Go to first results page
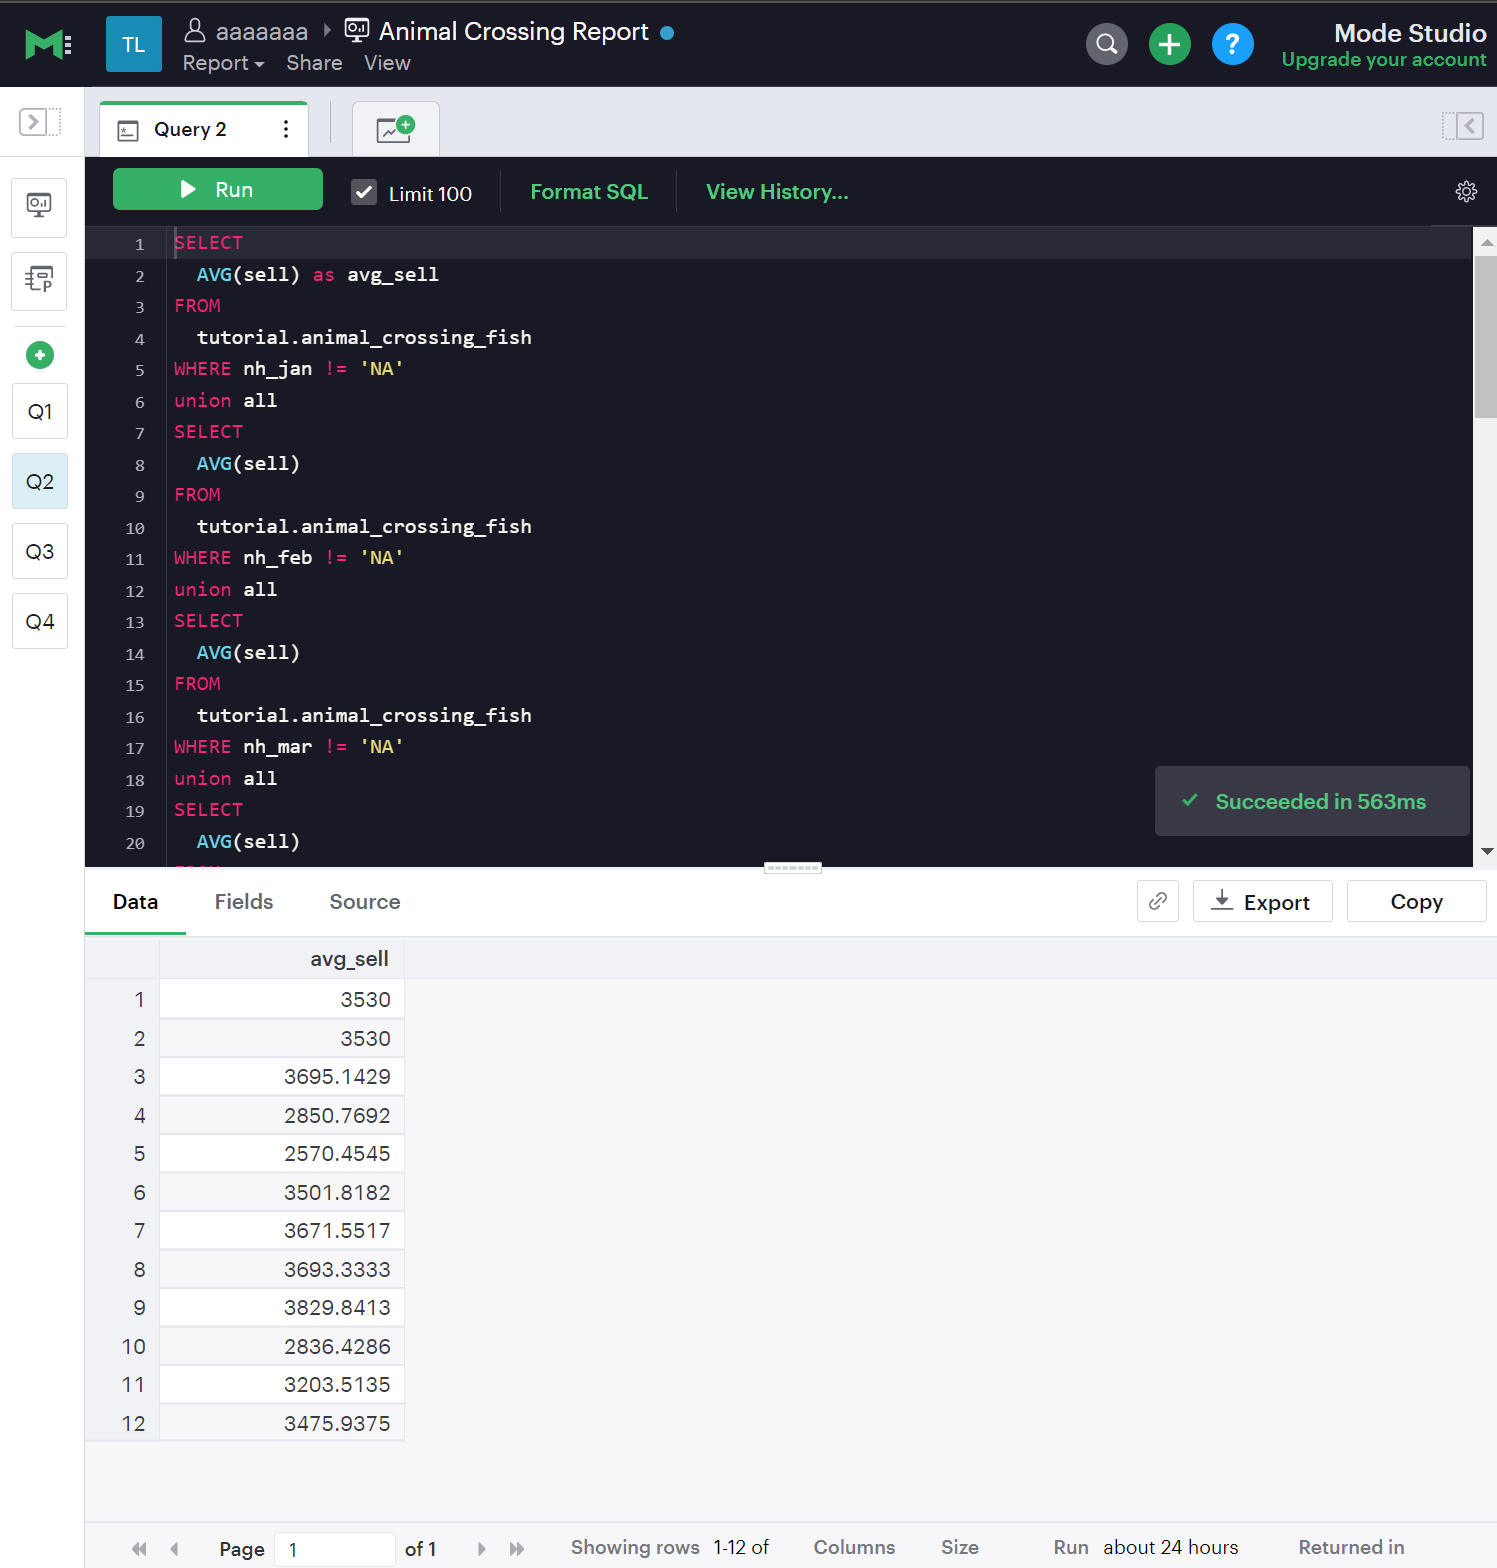The image size is (1497, 1568). point(139,1548)
